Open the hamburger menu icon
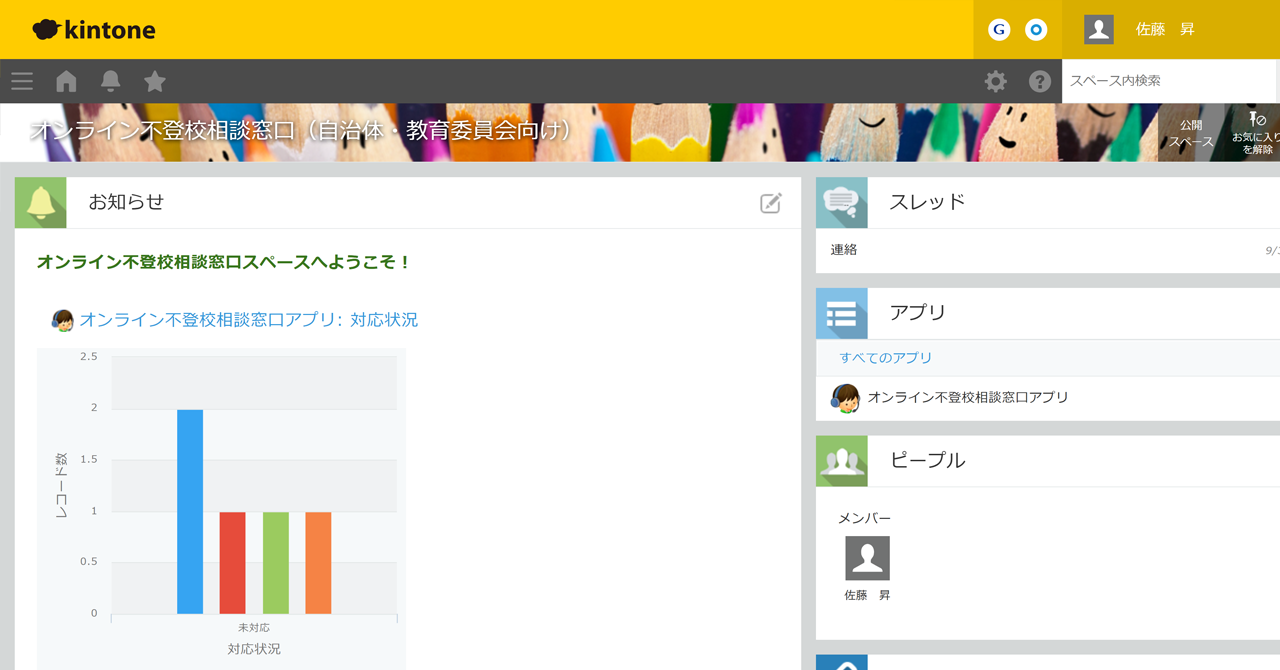Image resolution: width=1280 pixels, height=670 pixels. pos(22,81)
